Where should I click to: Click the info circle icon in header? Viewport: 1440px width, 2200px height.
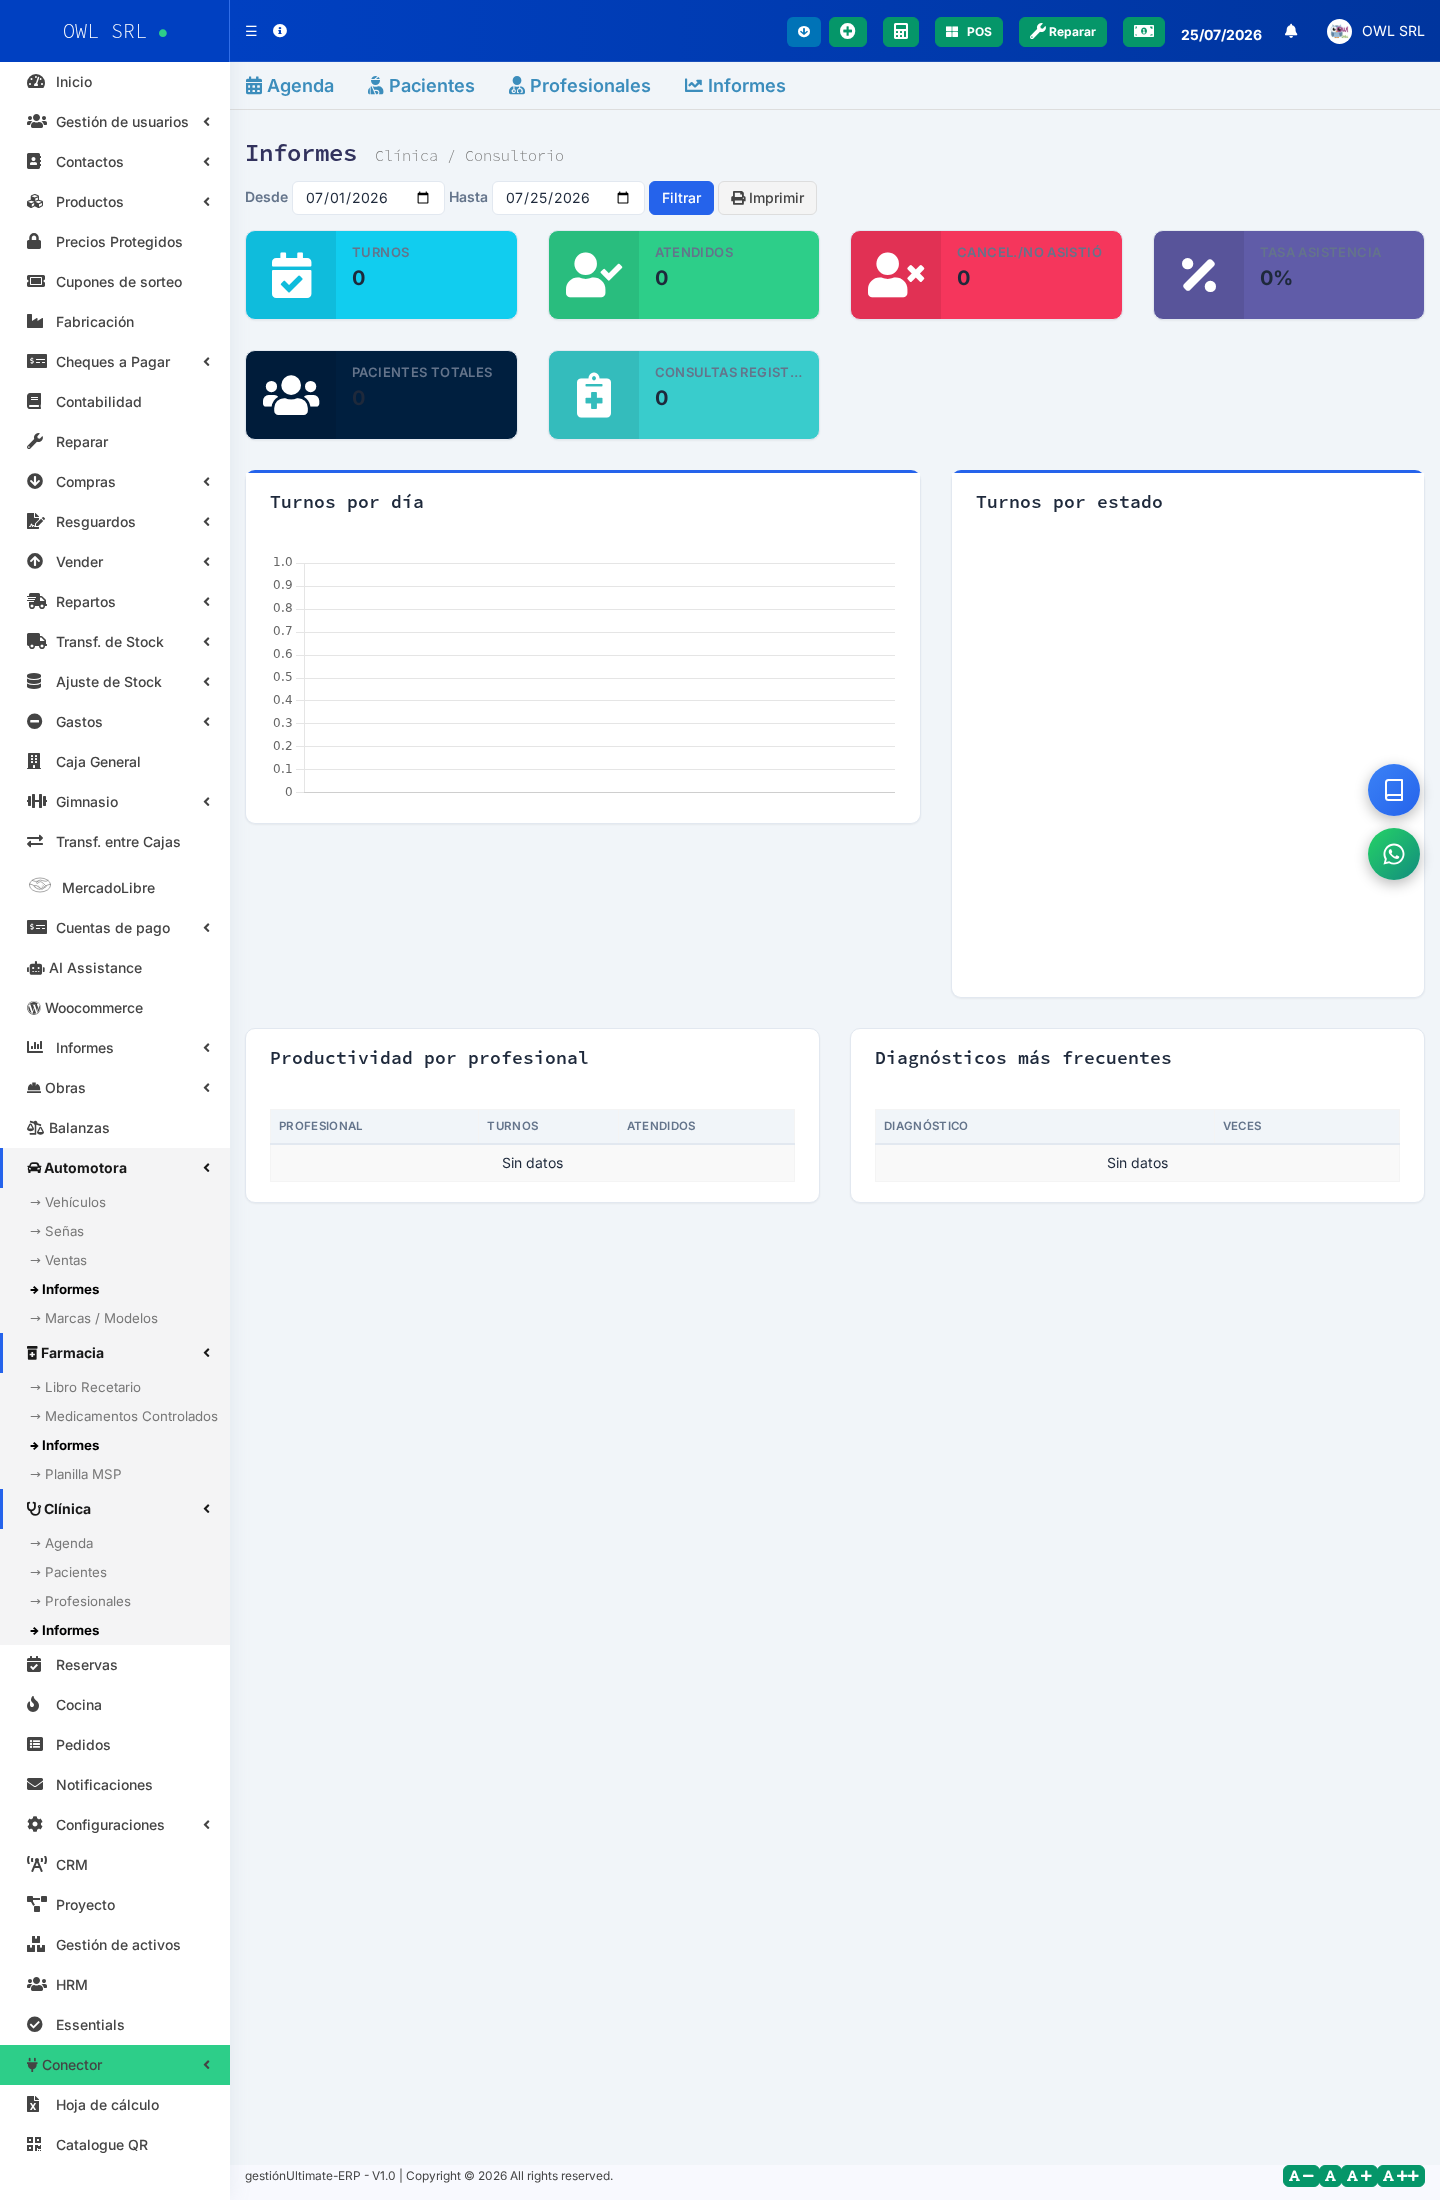click(x=280, y=31)
